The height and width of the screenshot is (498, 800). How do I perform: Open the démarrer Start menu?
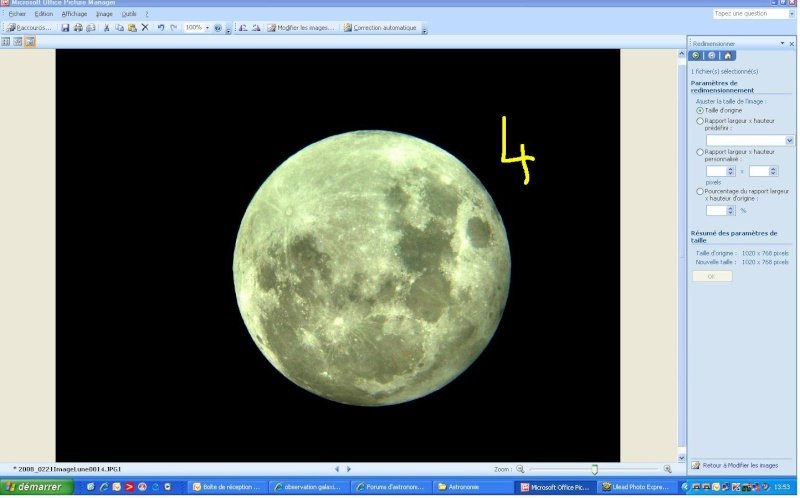[x=37, y=488]
